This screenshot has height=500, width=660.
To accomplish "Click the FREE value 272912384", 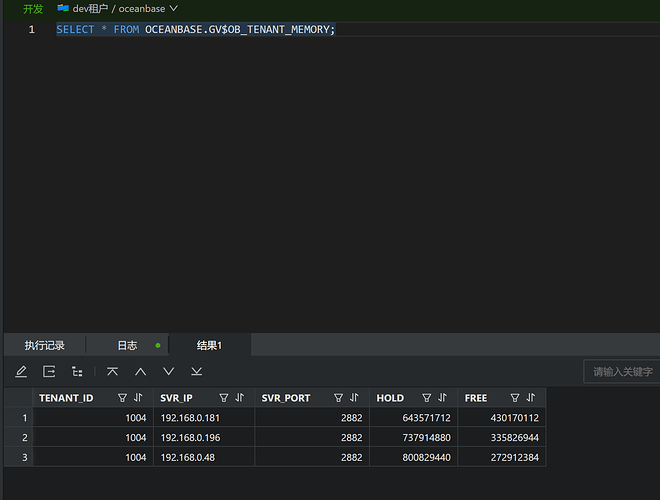I will coord(514,457).
